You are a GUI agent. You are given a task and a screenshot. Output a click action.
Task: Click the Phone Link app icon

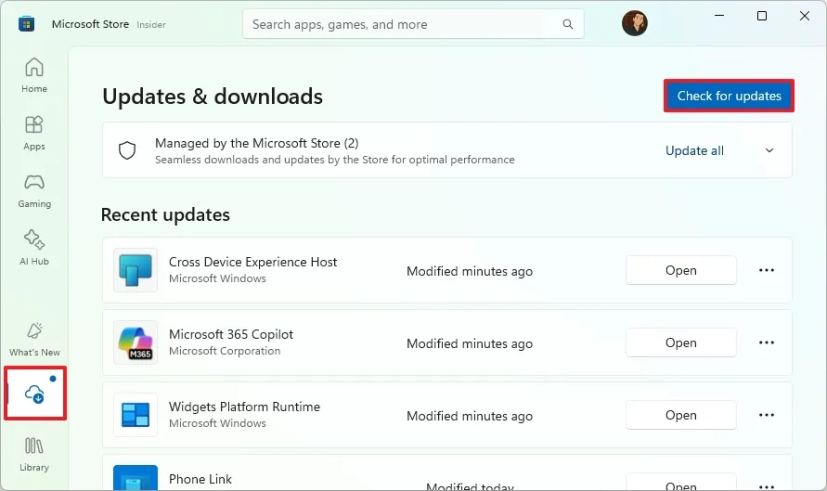coord(136,478)
